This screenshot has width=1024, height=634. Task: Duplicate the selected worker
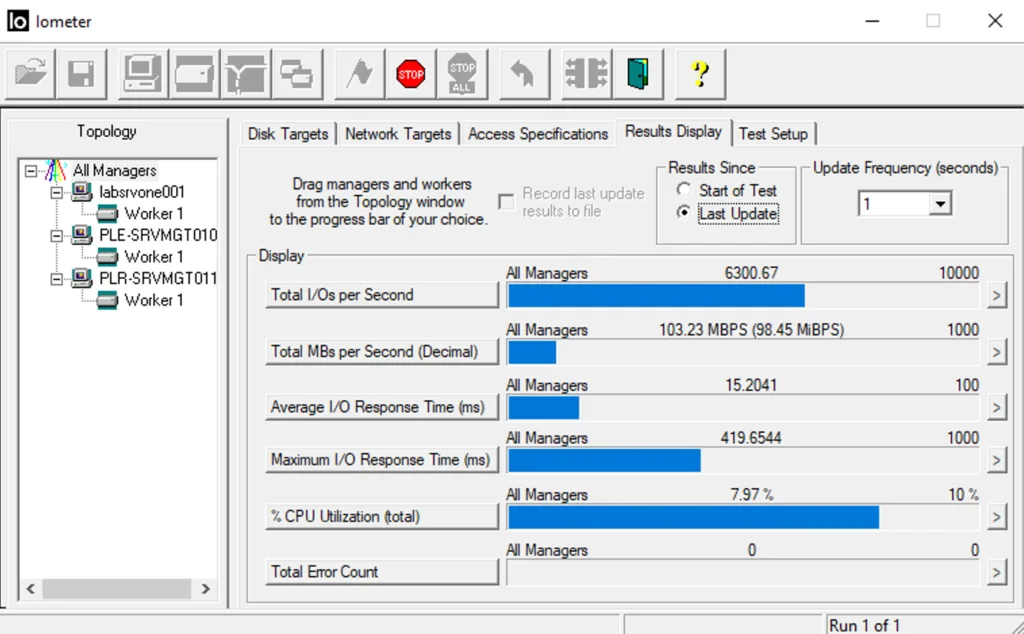click(x=297, y=74)
